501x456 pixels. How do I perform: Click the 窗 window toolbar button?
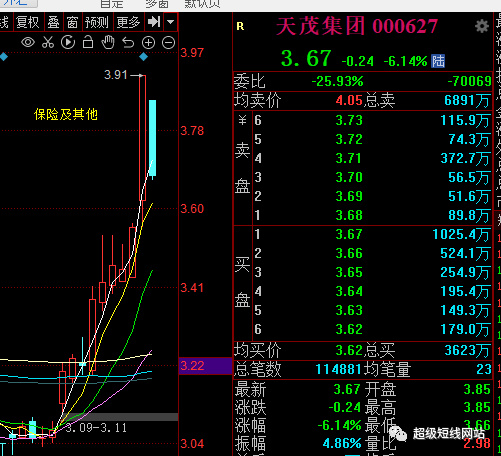tap(72, 22)
